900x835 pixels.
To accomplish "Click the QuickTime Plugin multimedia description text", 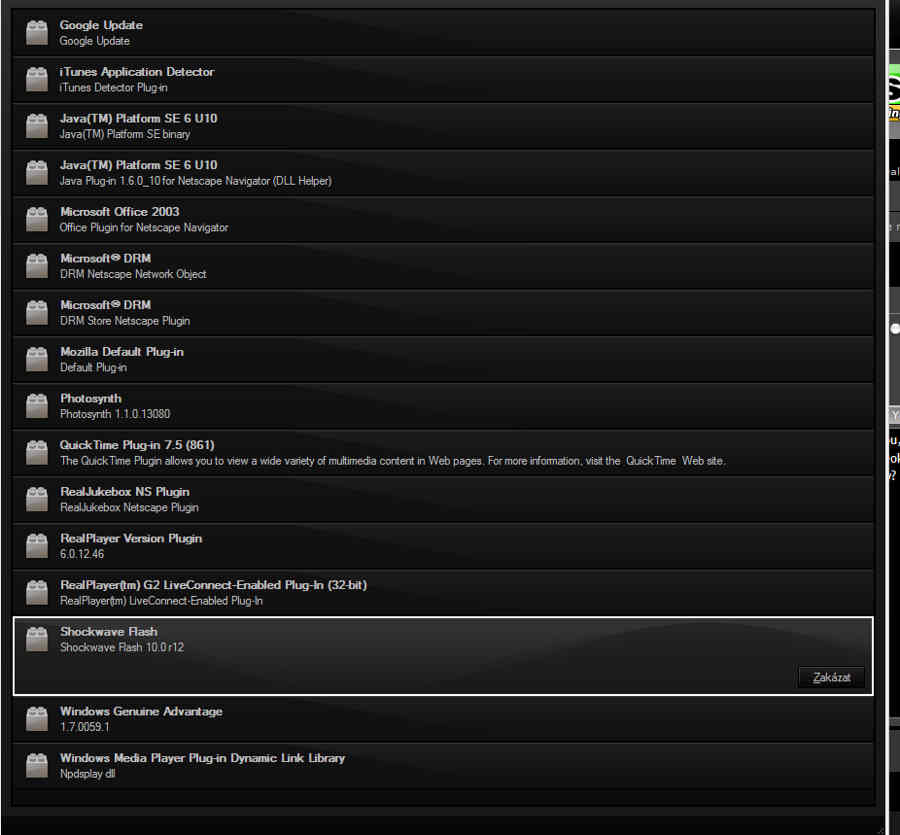I will coord(393,461).
